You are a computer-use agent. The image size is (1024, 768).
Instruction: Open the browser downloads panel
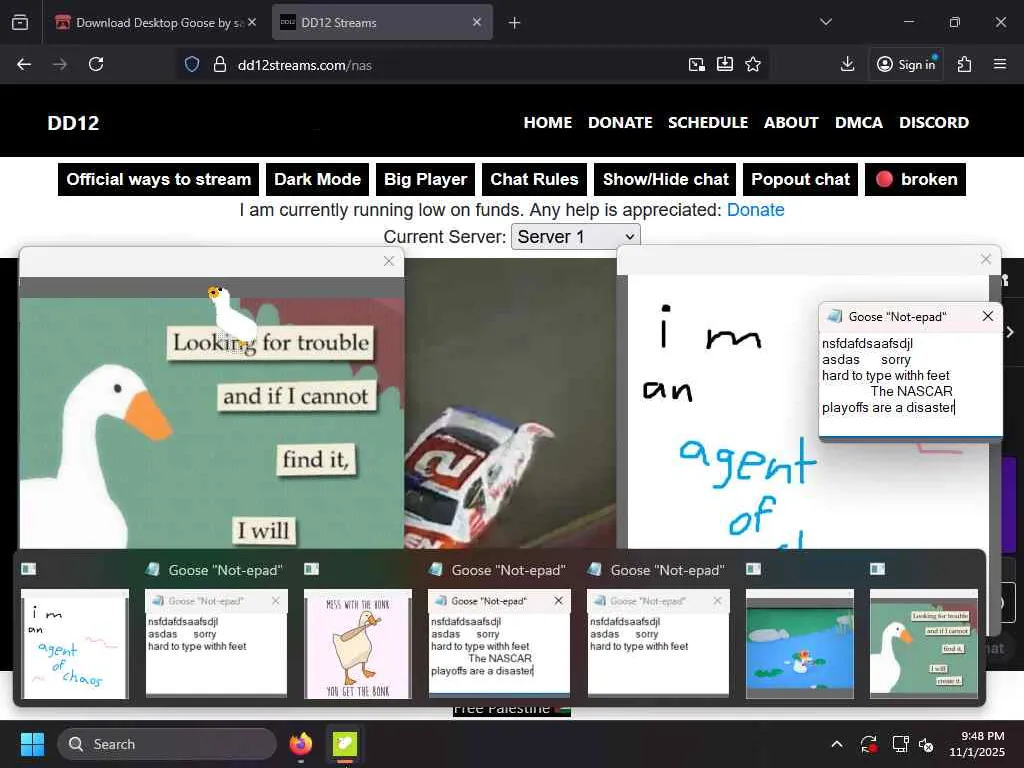848,64
